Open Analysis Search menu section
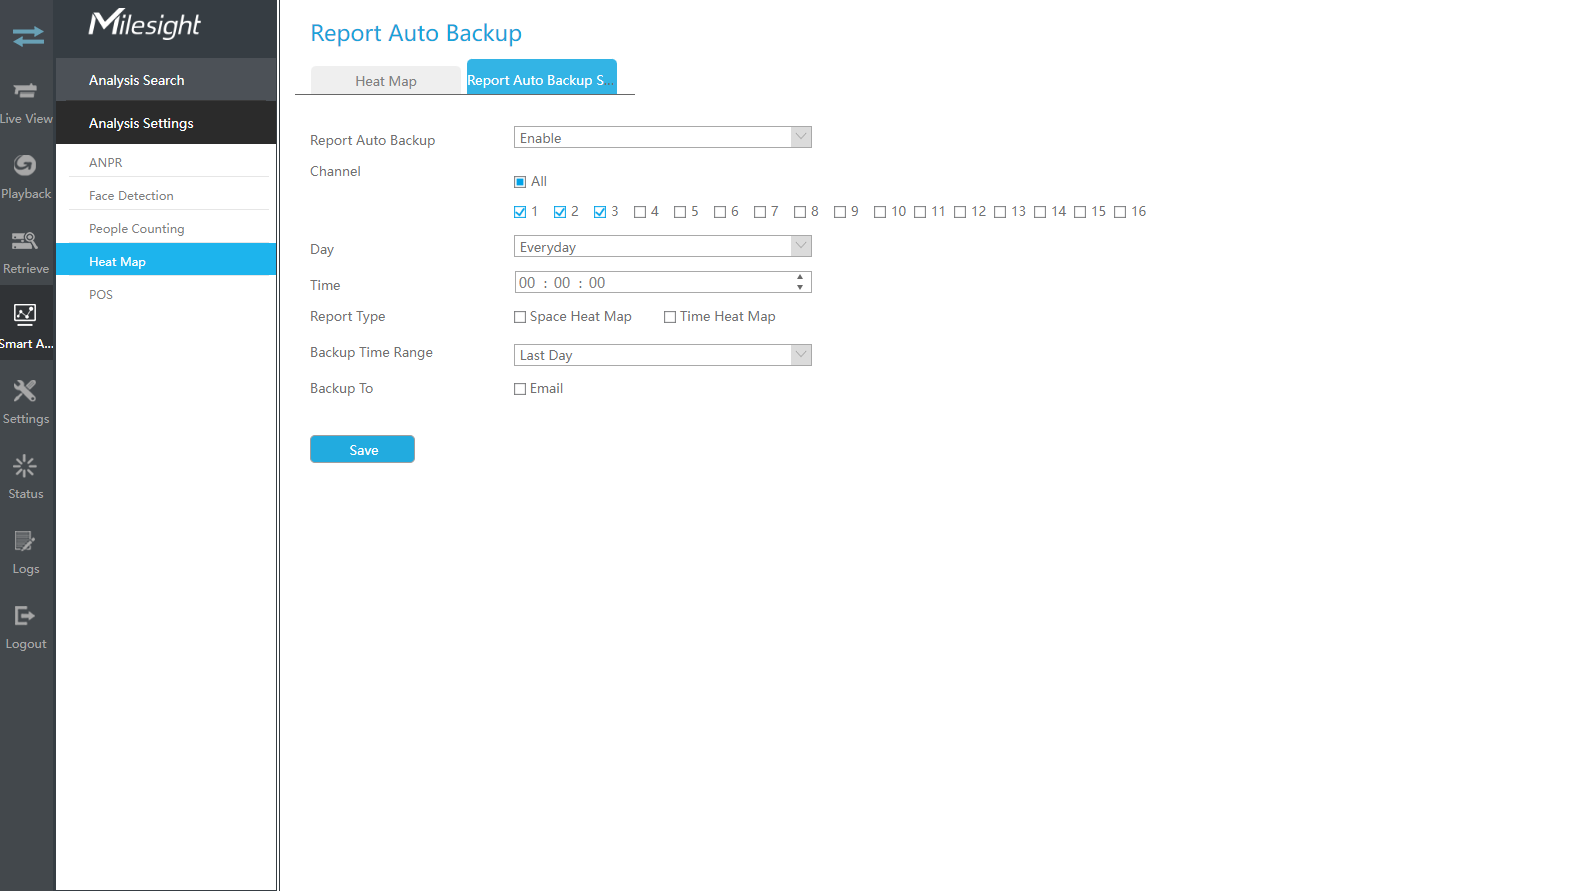 coord(166,80)
